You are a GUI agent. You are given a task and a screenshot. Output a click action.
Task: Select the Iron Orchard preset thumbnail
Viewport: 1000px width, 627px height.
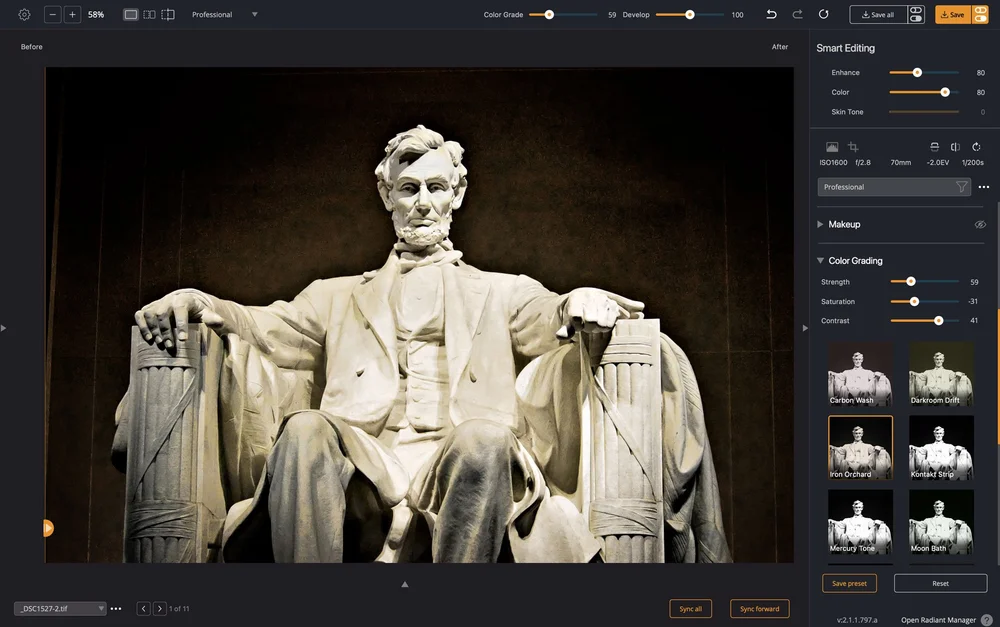coord(860,448)
